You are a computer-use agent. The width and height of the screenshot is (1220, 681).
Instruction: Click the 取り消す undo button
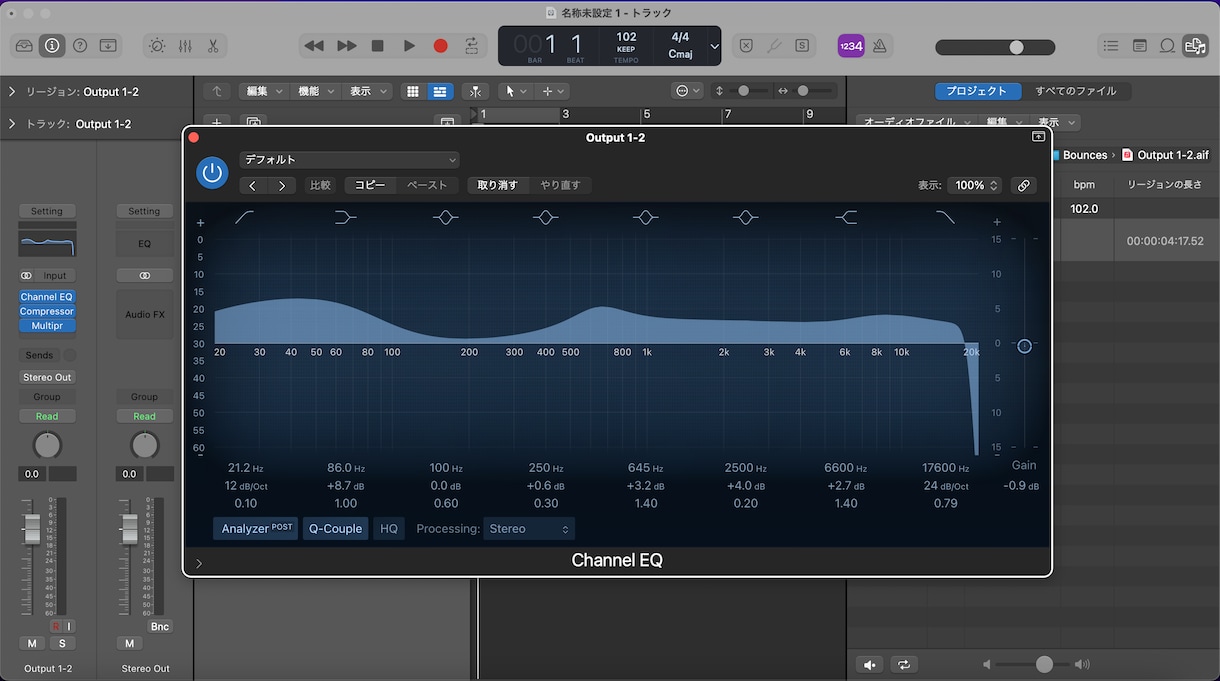[497, 185]
